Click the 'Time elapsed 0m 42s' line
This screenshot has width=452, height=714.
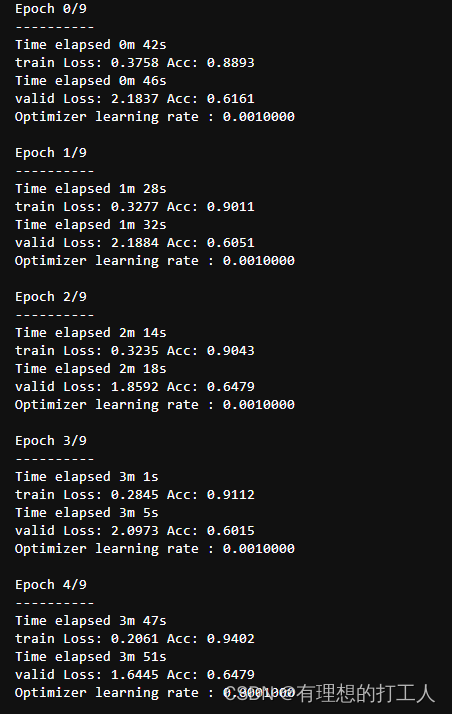91,45
